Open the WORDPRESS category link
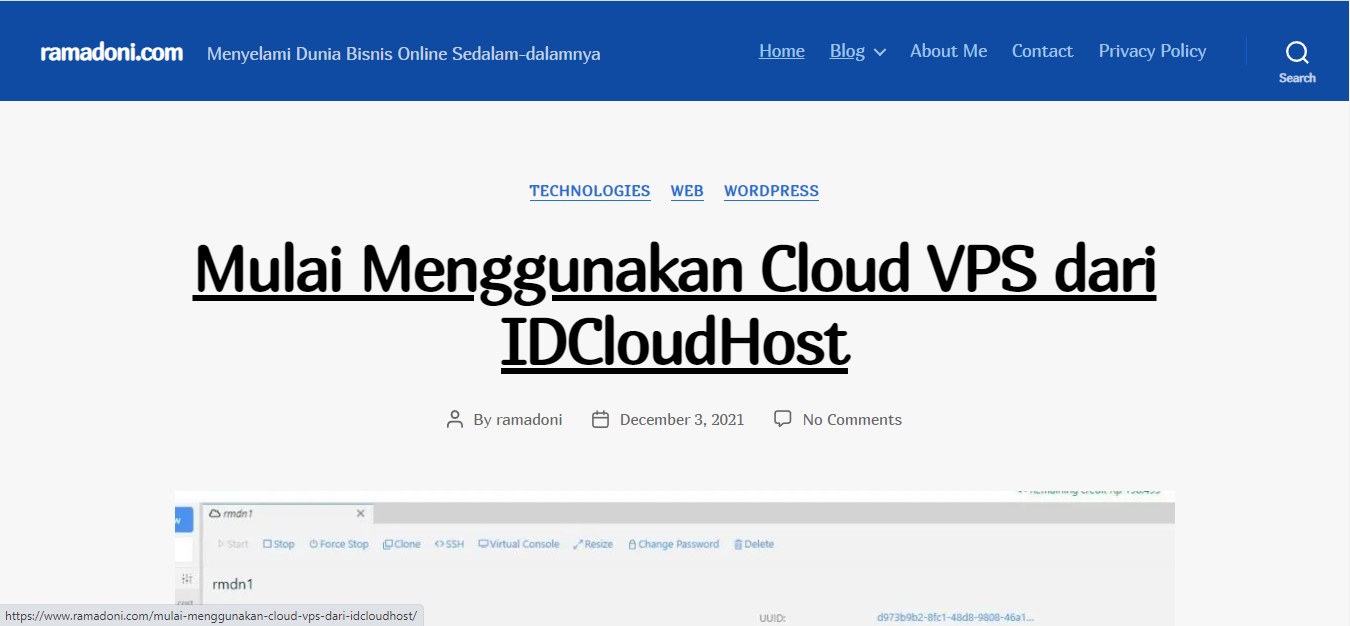Screen dimensions: 1350x626 [771, 191]
